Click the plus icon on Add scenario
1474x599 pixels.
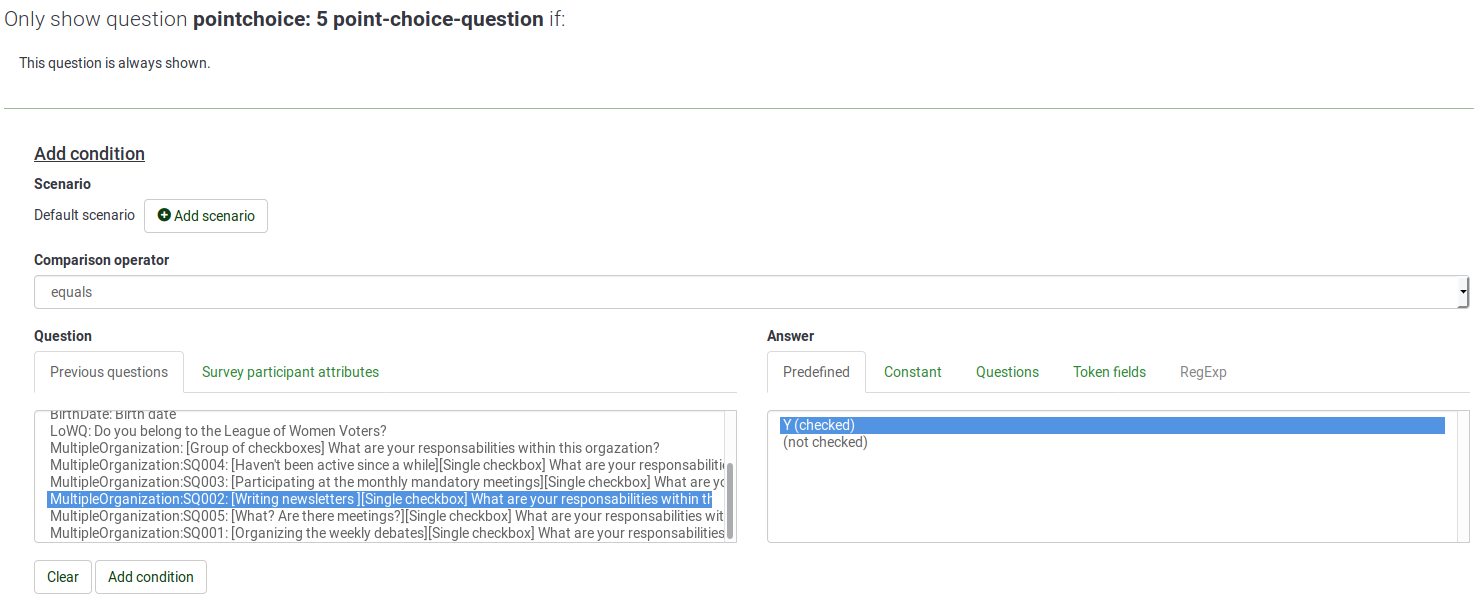tap(165, 216)
